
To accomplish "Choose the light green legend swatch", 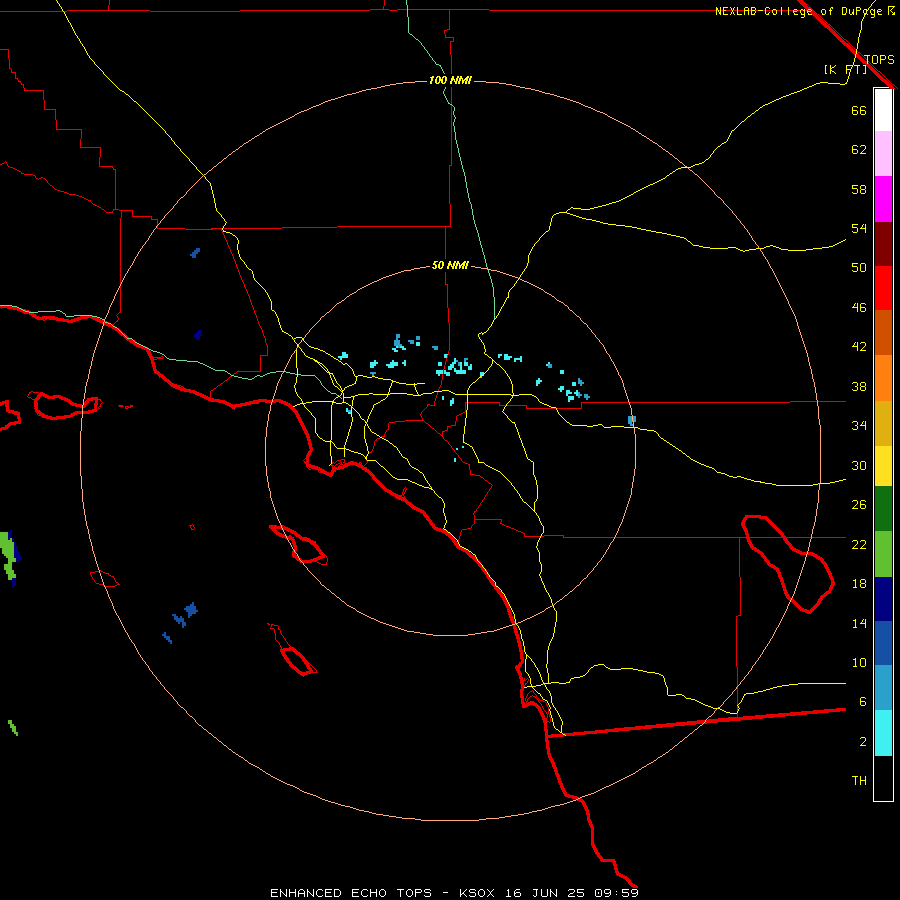I will (883, 554).
